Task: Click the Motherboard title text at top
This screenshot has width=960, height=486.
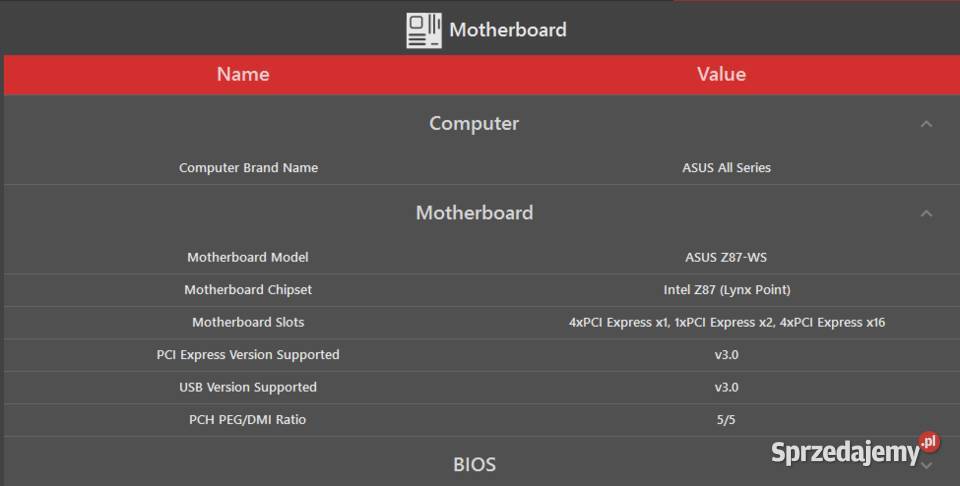Action: coord(508,29)
